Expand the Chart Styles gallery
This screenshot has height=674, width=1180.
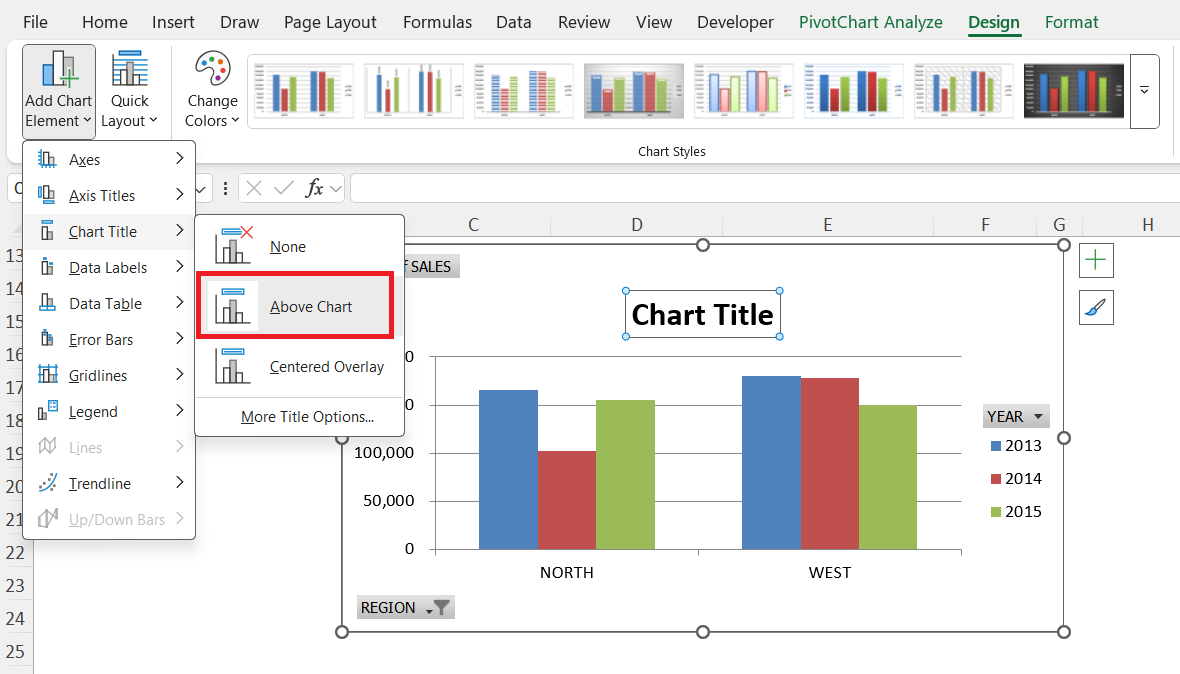(1144, 91)
